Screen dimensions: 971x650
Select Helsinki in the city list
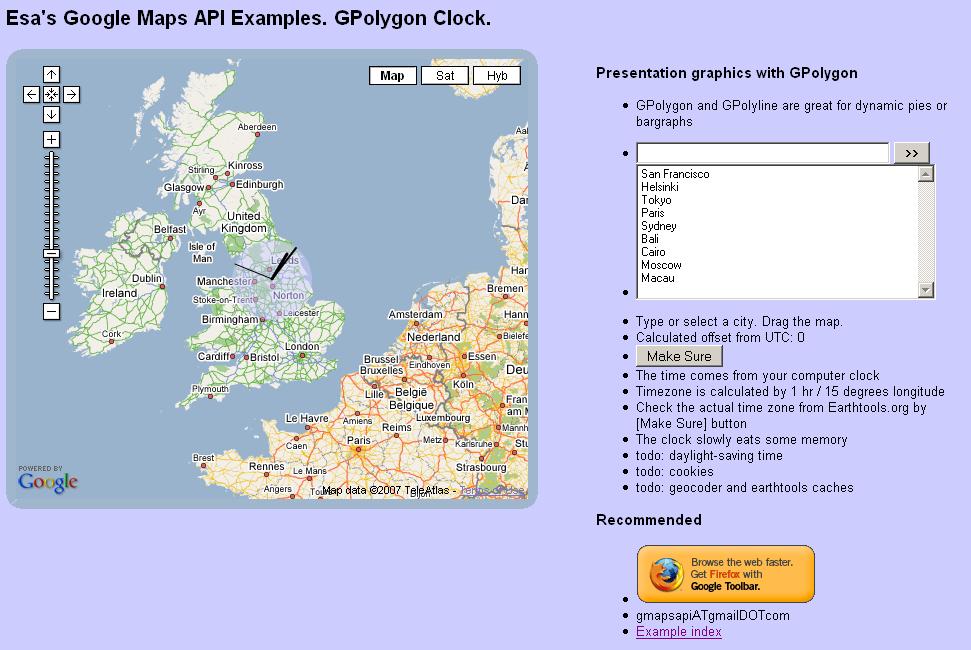coord(660,187)
